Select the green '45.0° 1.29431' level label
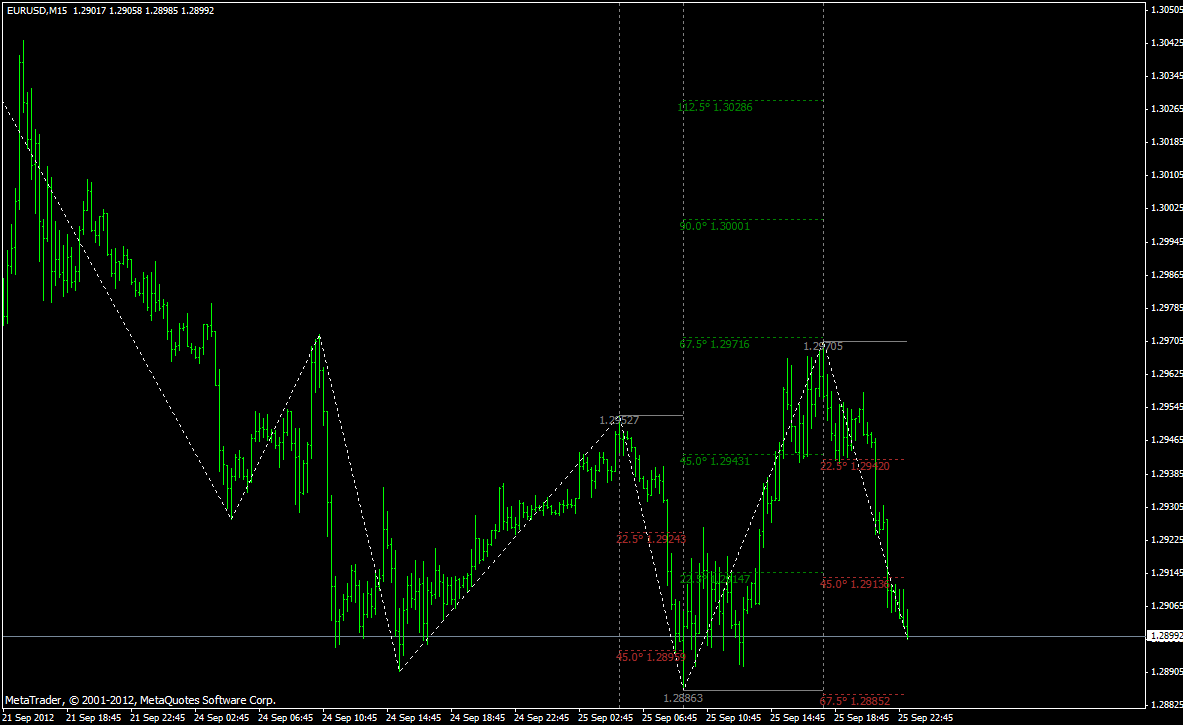Screen dimensions: 1183x725 pyautogui.click(x=715, y=461)
